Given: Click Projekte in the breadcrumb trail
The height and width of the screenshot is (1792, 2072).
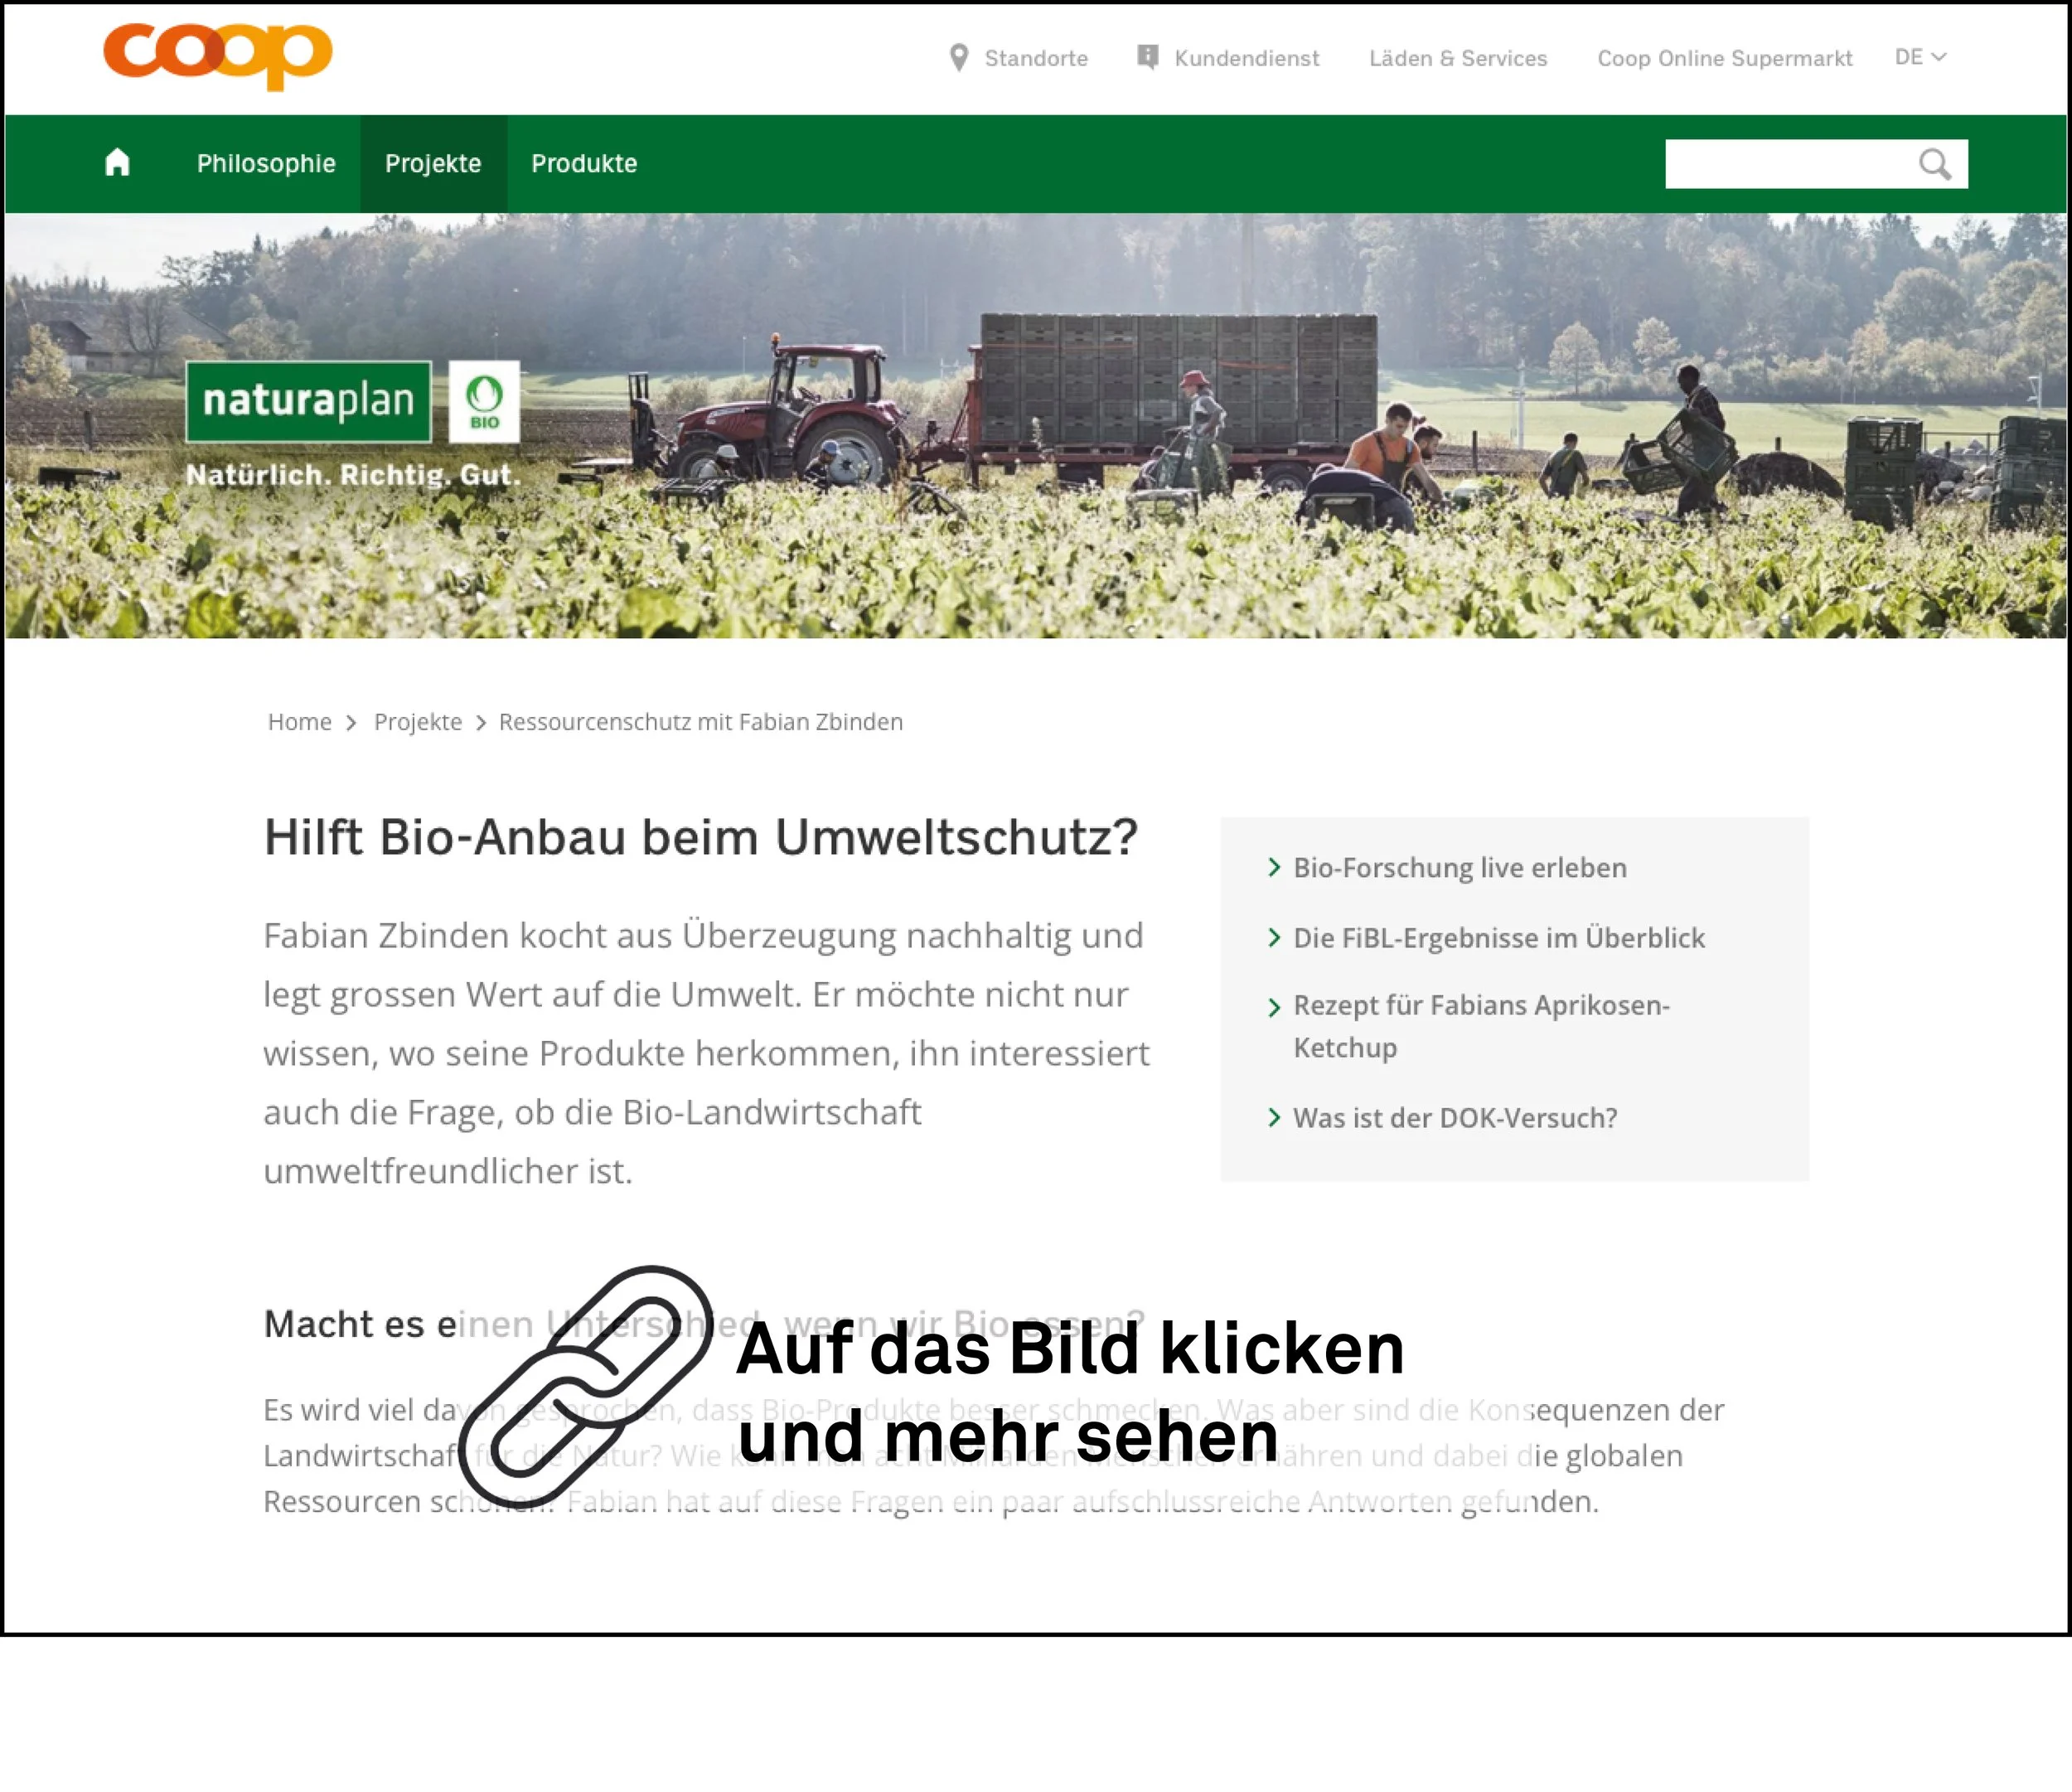Looking at the screenshot, I should pos(417,722).
